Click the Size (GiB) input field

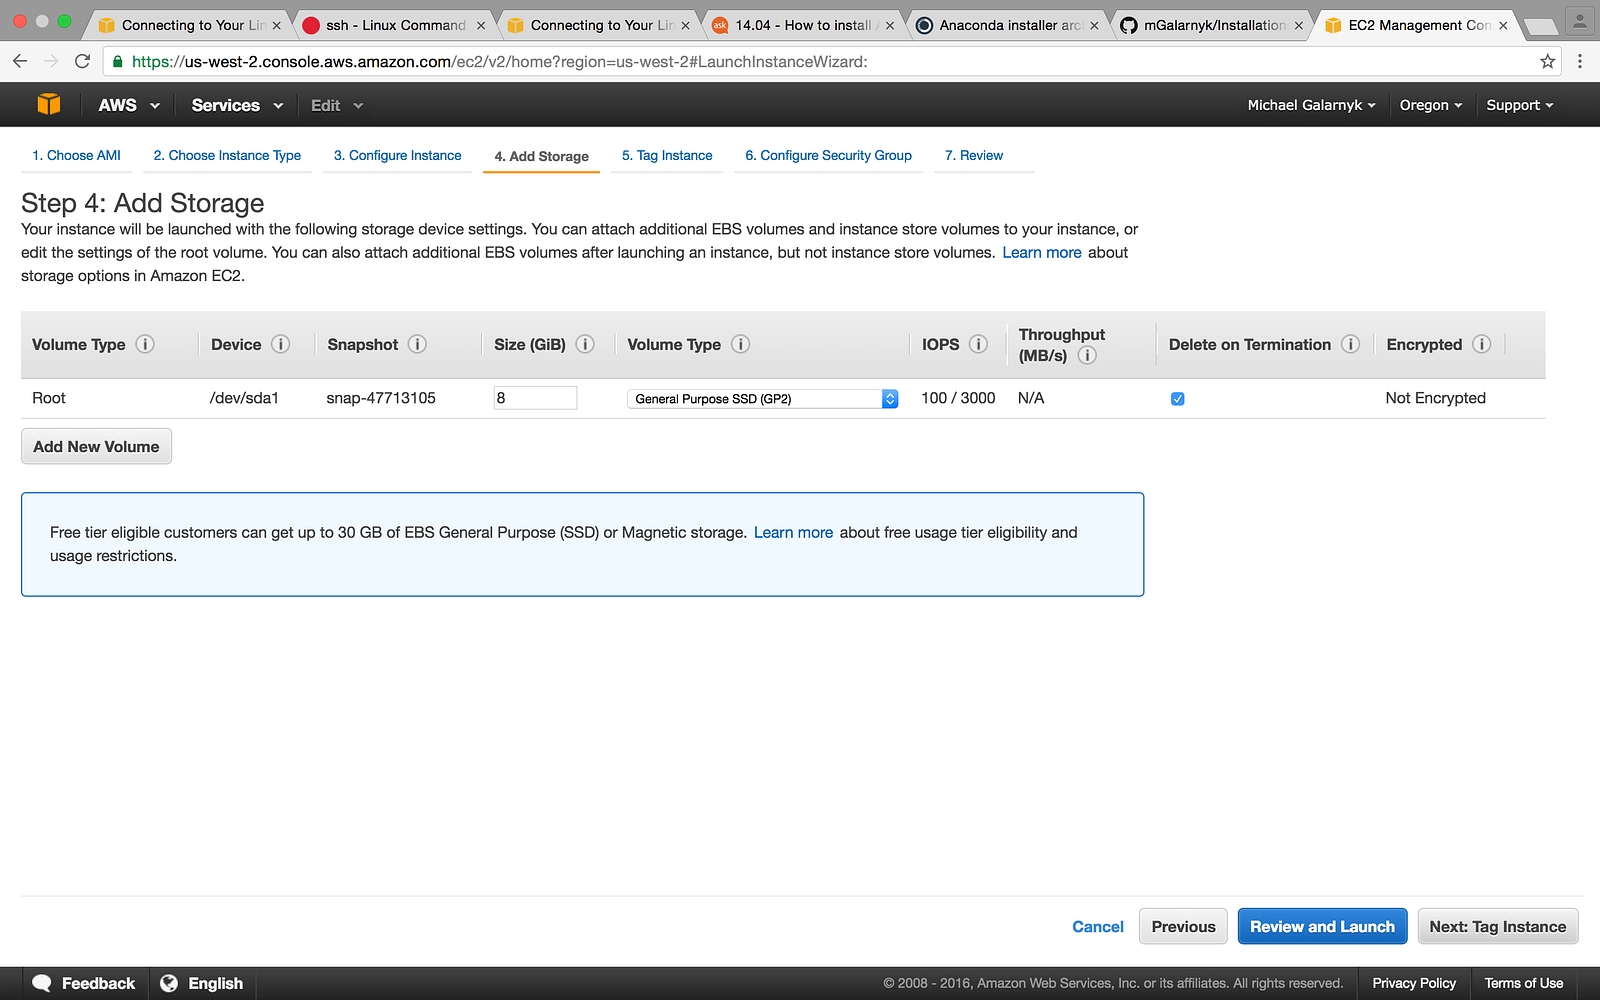[535, 398]
